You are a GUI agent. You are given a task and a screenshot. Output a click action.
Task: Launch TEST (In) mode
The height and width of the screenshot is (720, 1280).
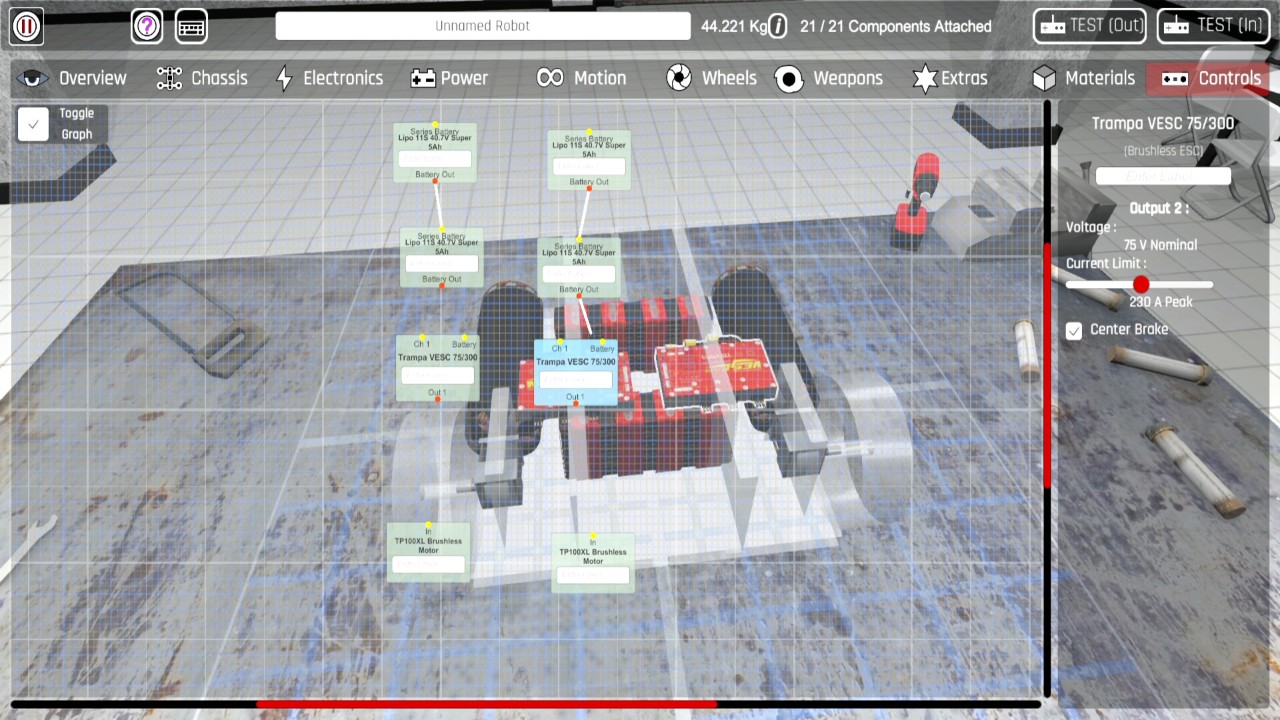point(1213,26)
